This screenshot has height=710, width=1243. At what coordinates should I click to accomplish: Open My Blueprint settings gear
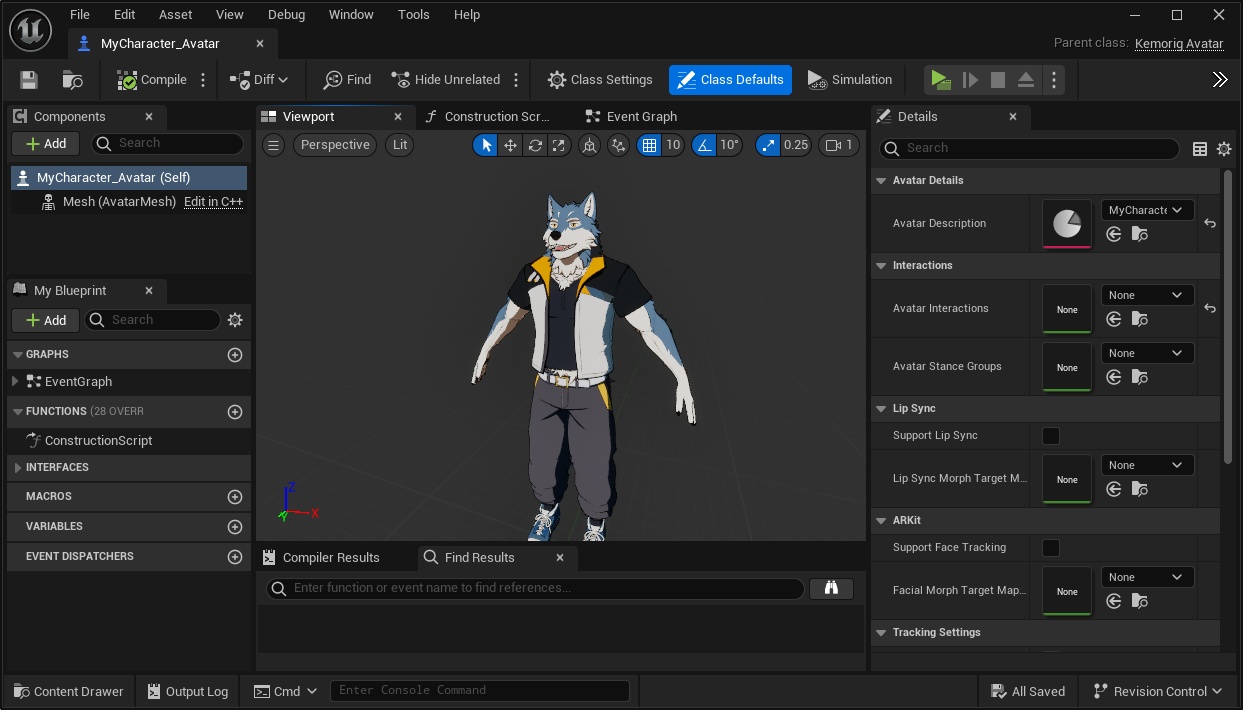[235, 320]
